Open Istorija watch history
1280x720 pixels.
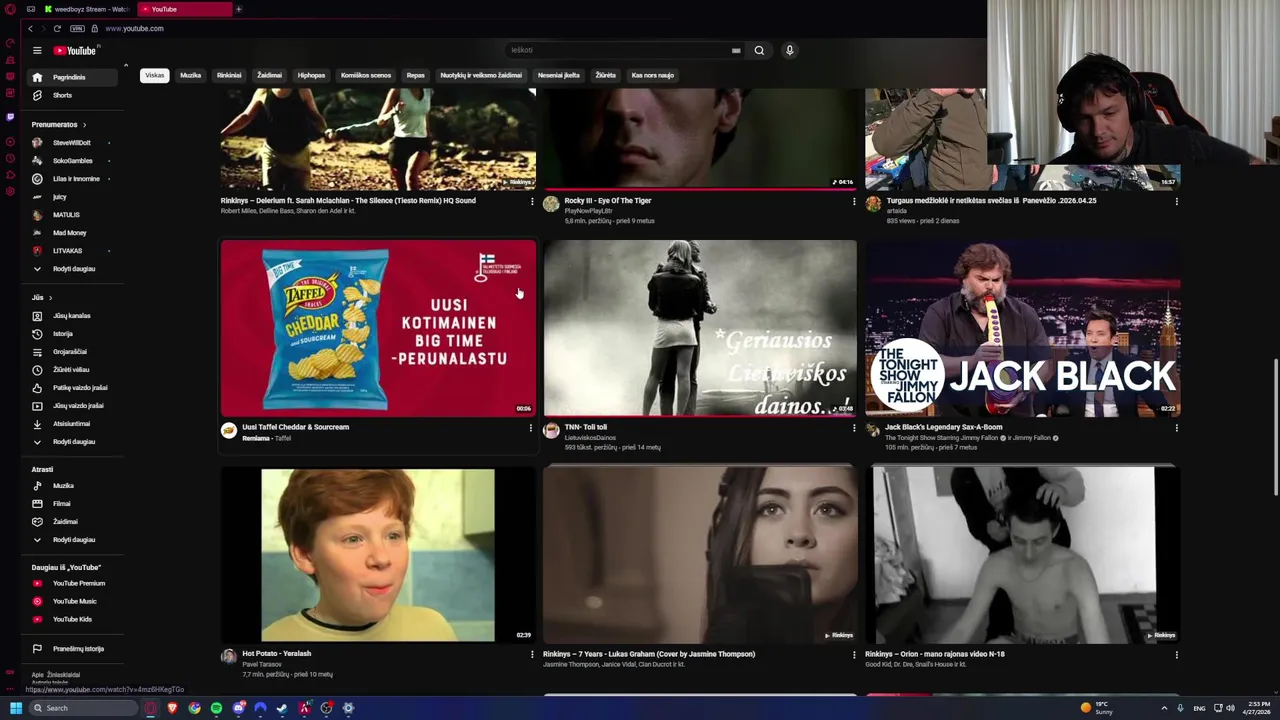(x=72, y=334)
